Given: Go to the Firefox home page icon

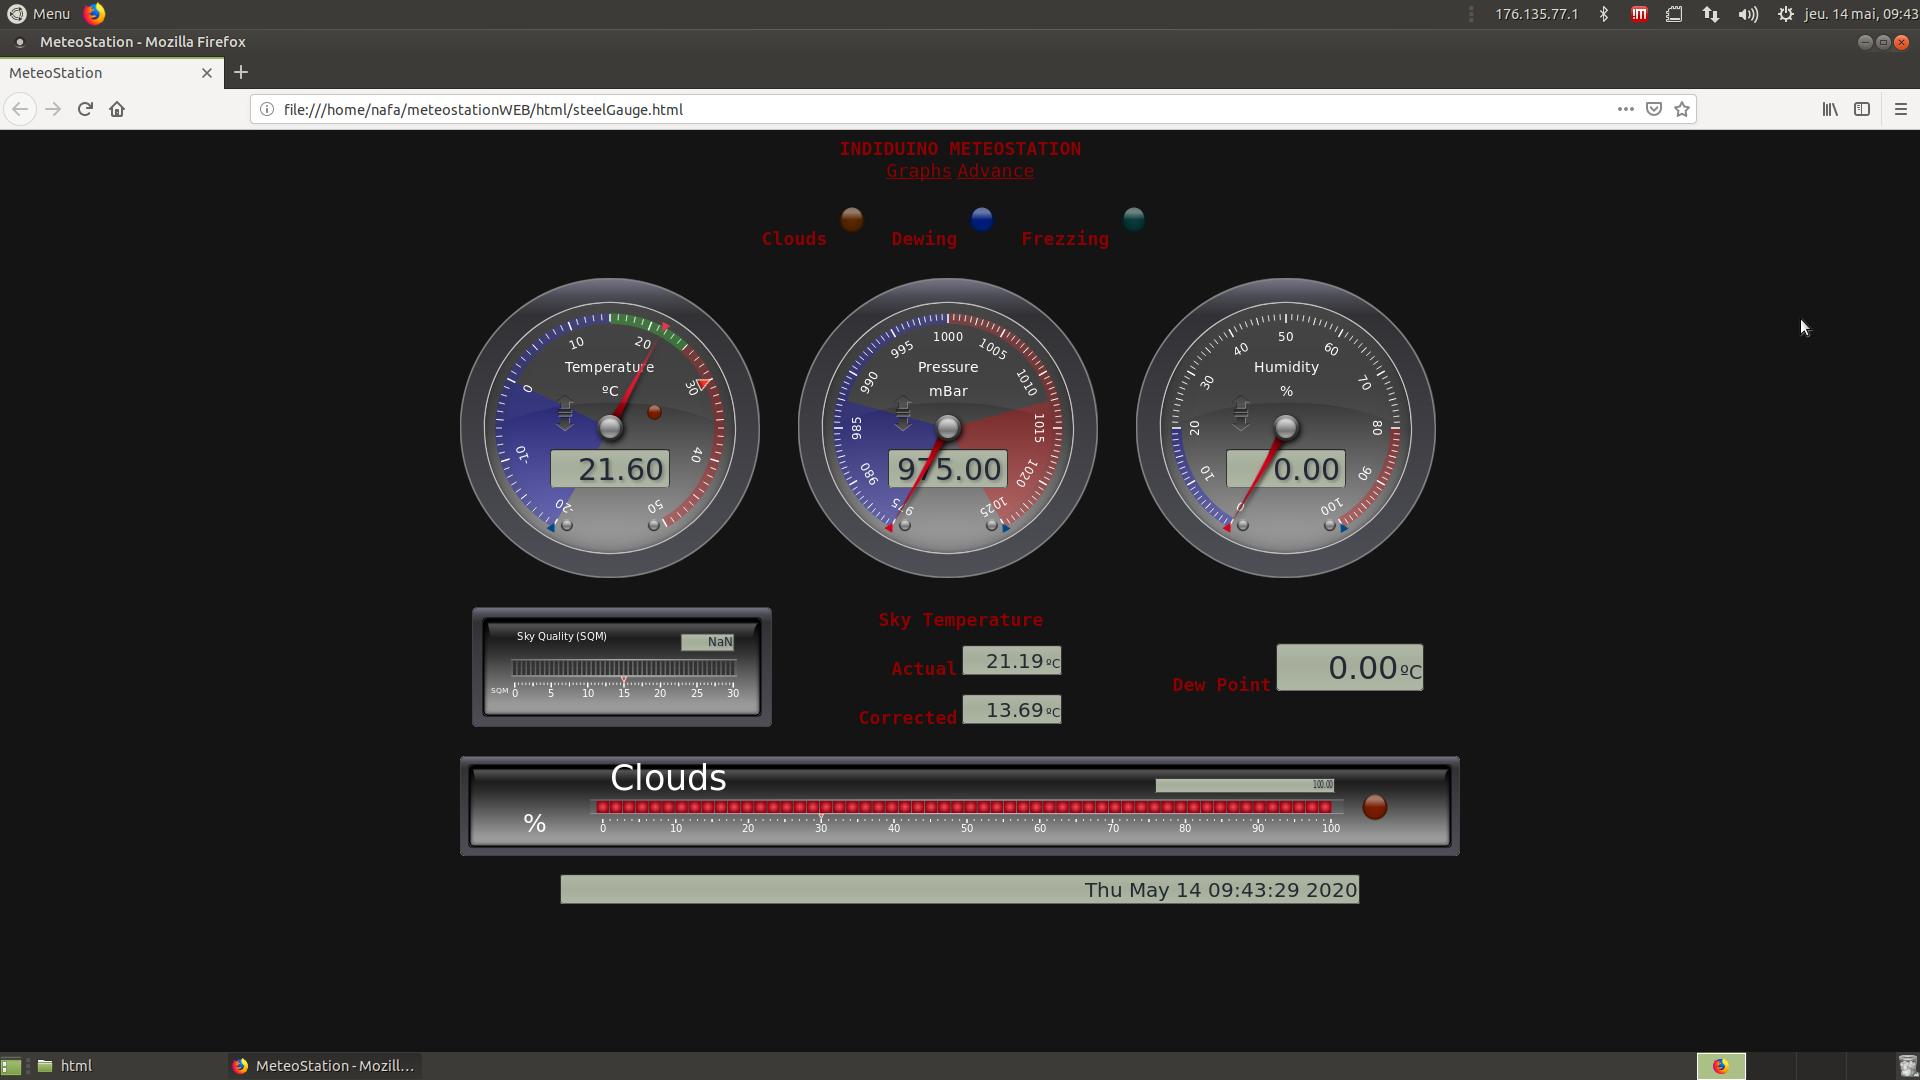Looking at the screenshot, I should click(117, 109).
